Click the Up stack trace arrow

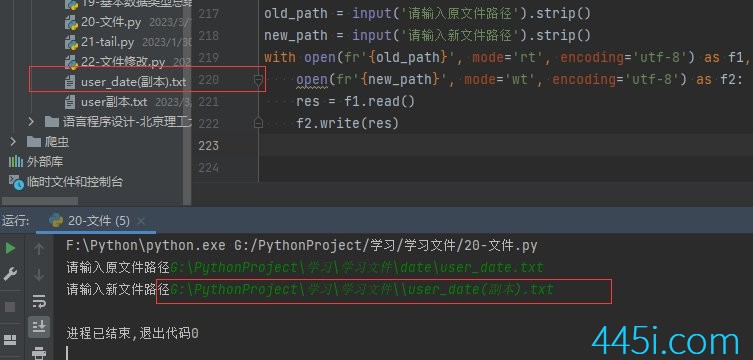(39, 248)
